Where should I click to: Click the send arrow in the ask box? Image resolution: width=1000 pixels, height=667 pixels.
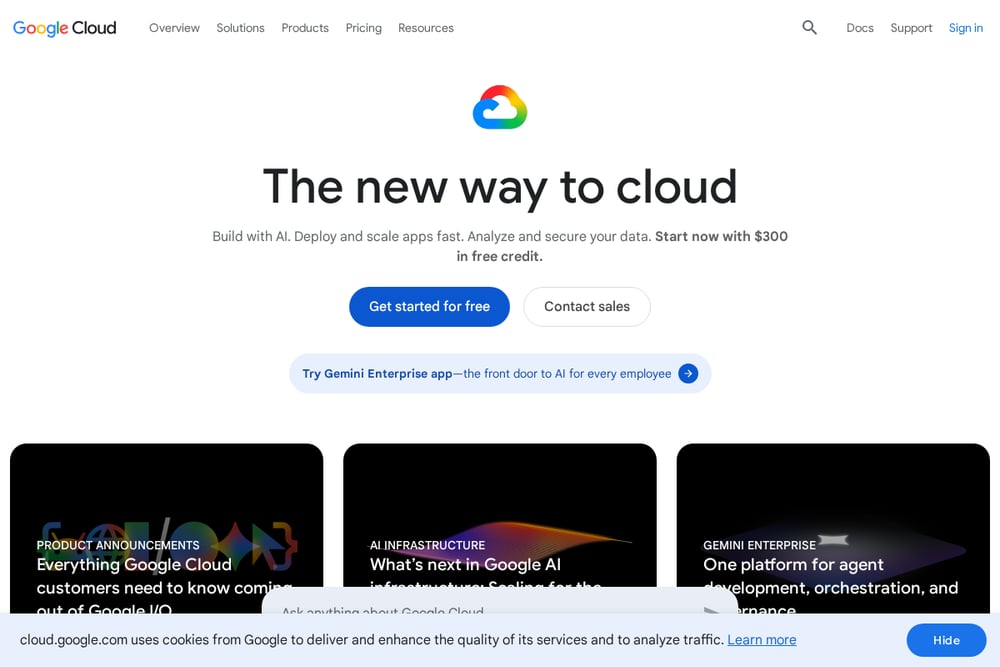712,610
